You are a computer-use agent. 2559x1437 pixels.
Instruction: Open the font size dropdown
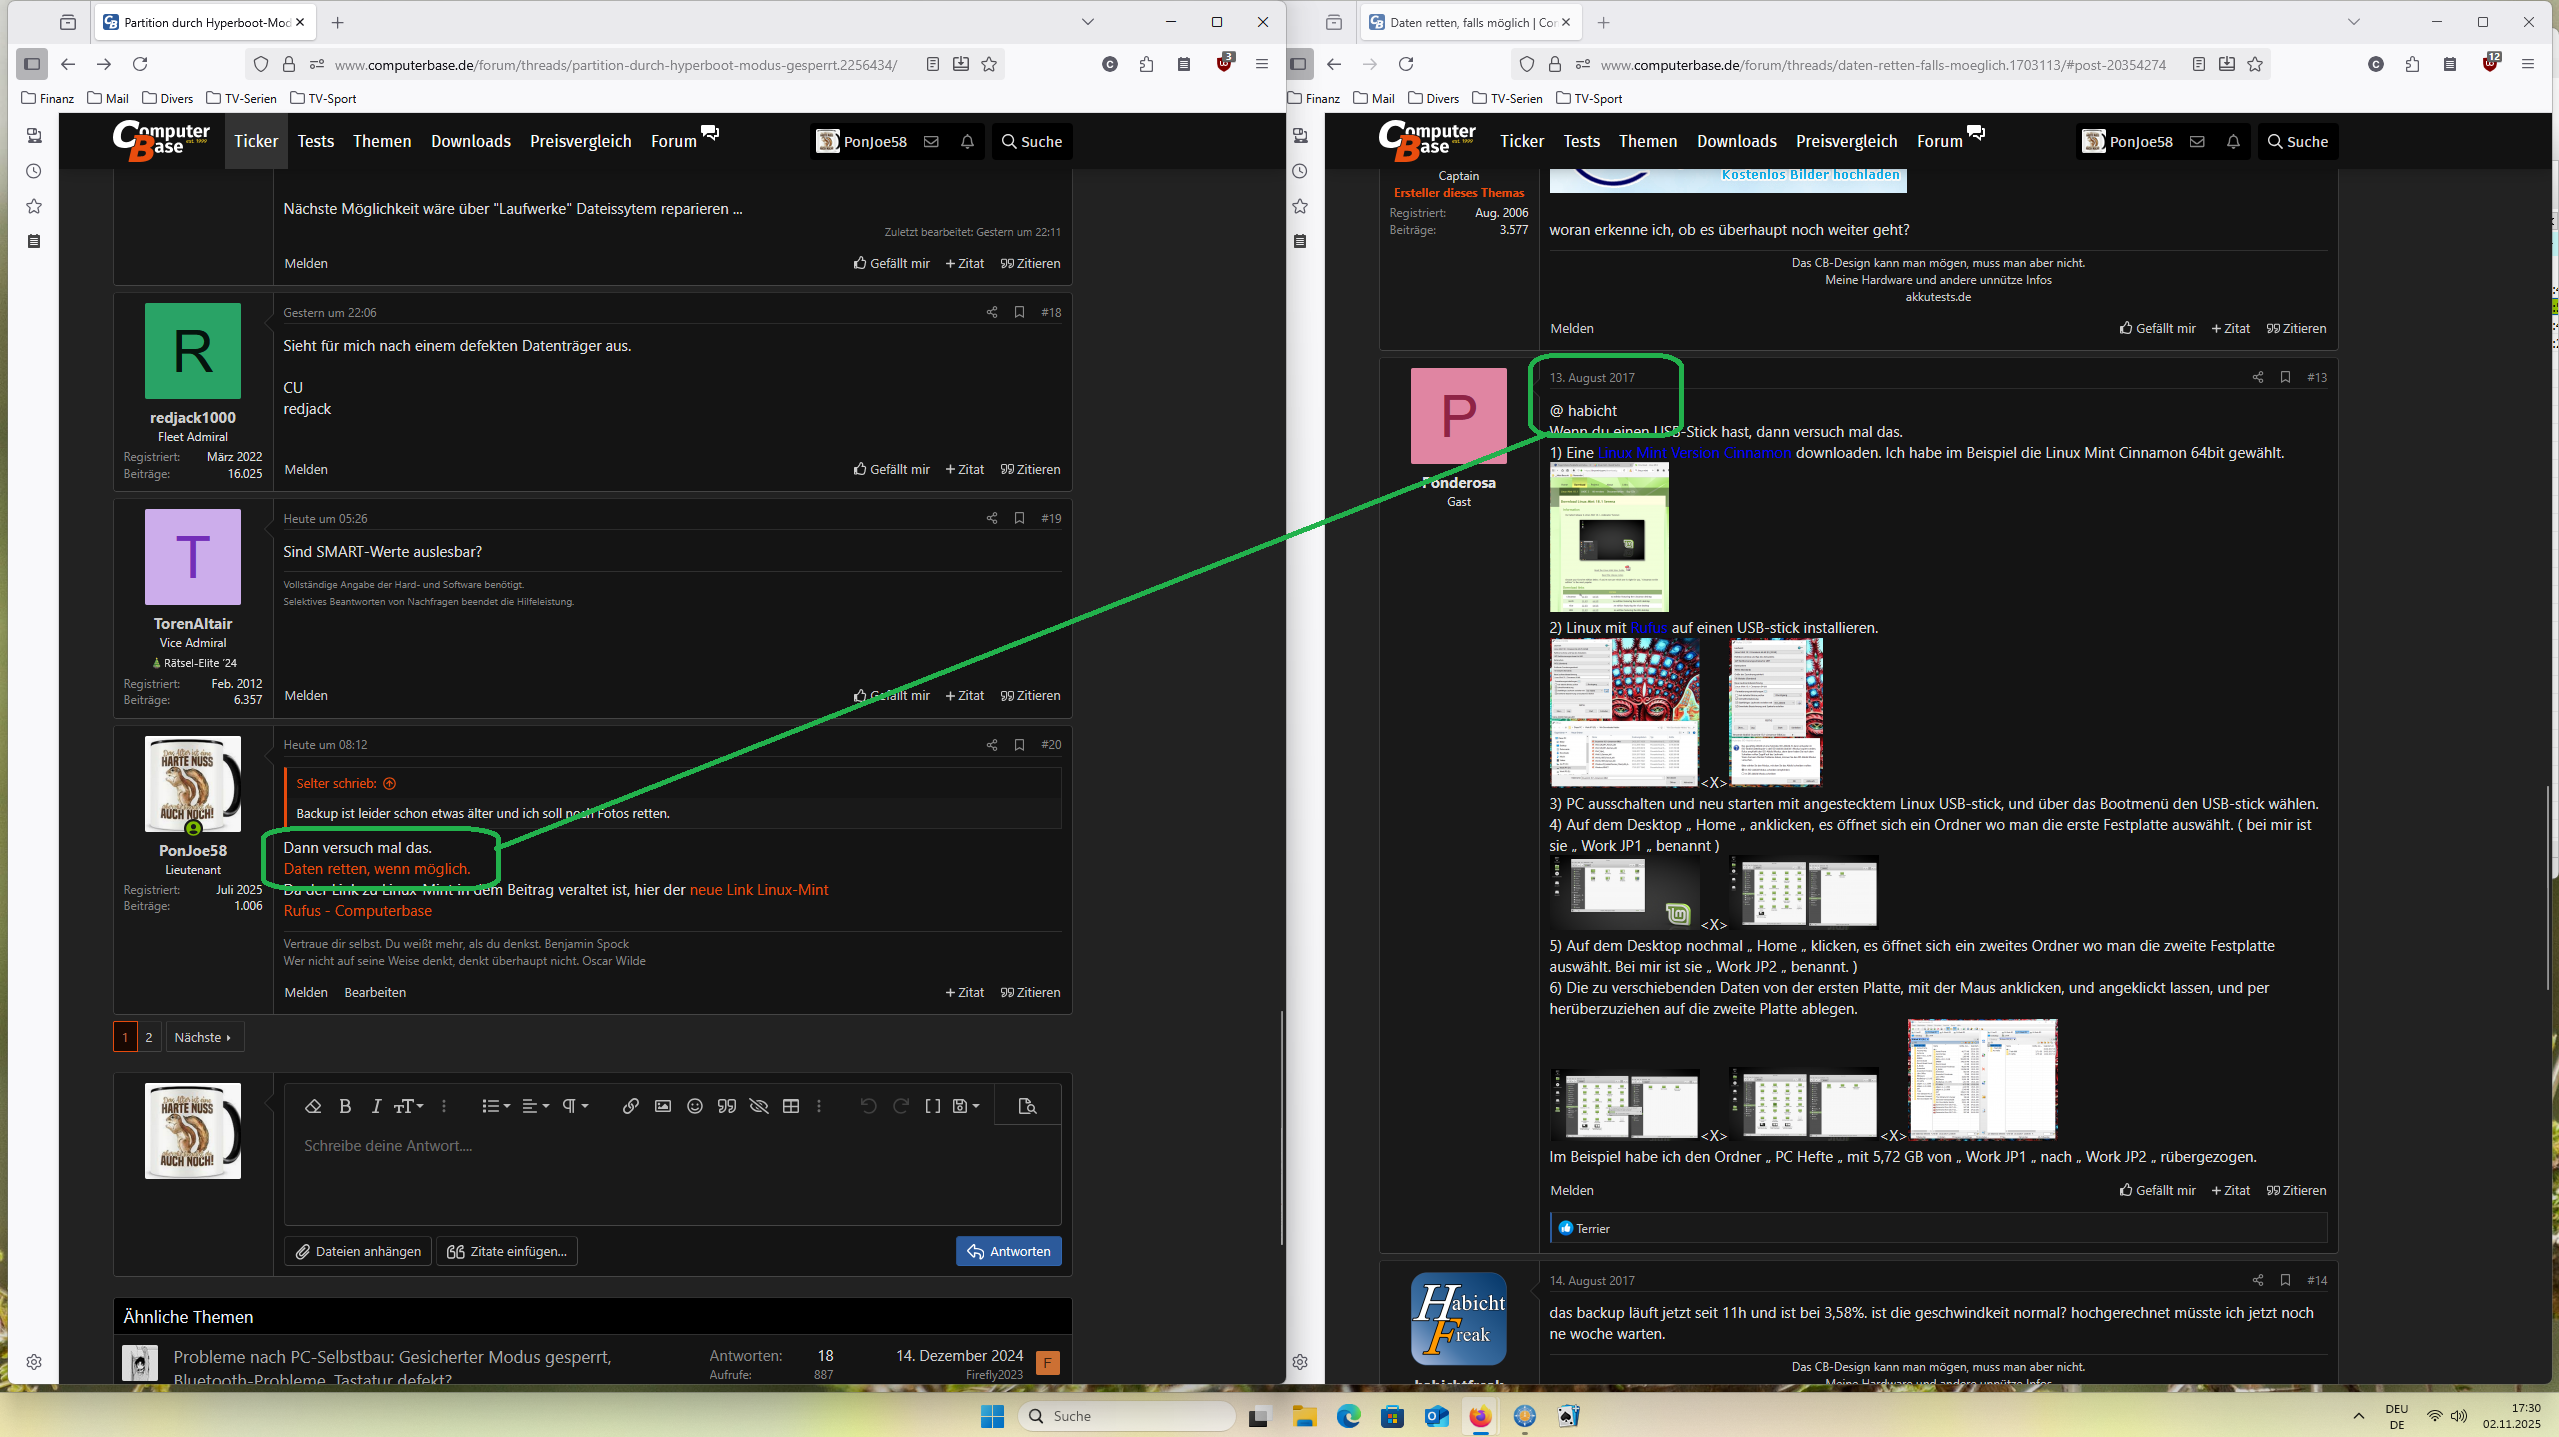(408, 1106)
